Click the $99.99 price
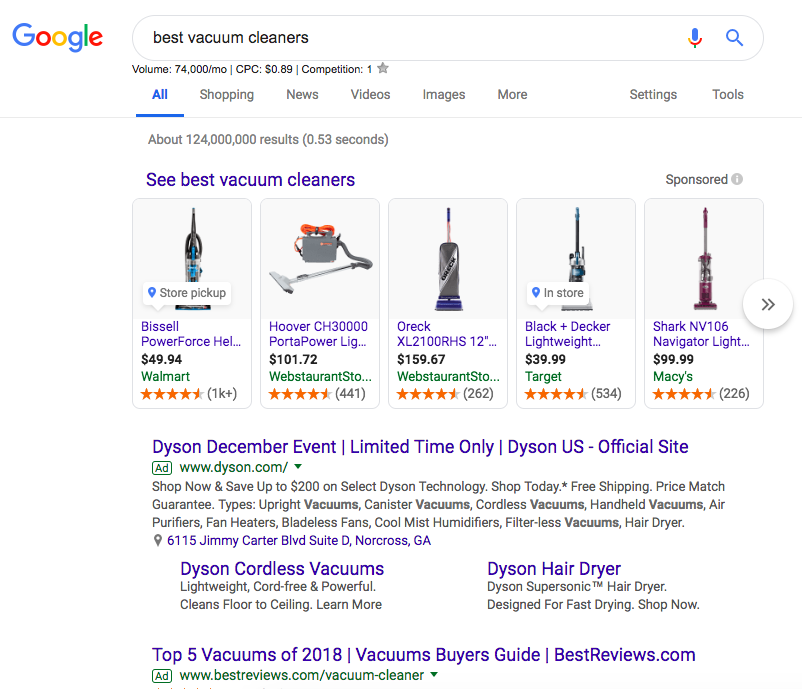The image size is (802, 689). coord(673,360)
